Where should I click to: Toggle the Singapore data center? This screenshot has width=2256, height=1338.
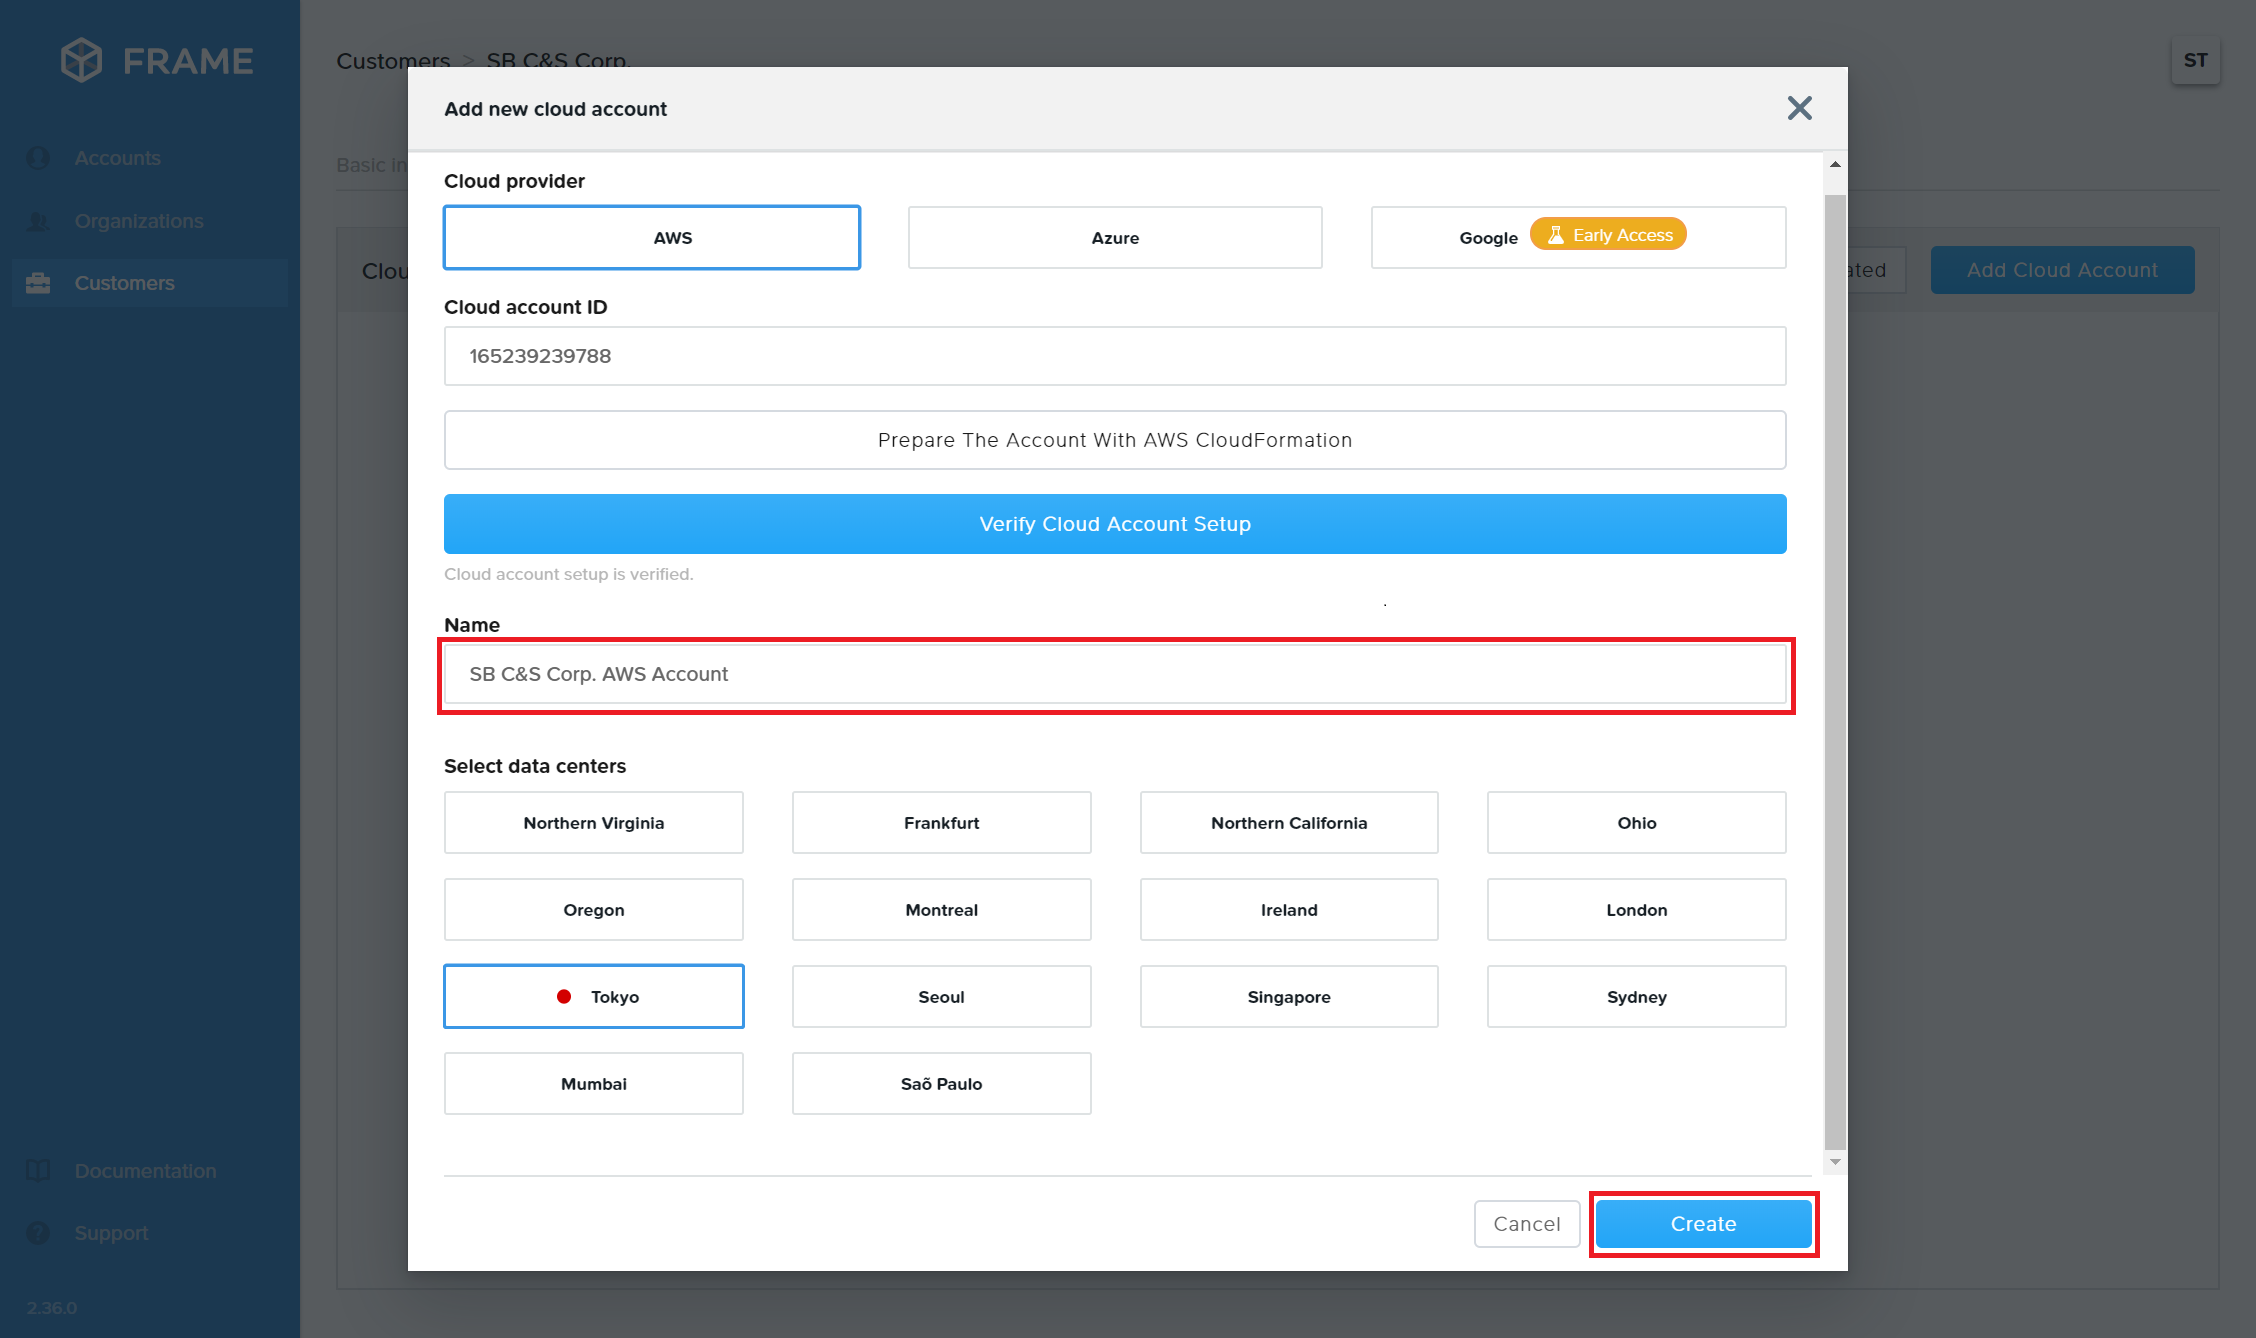(1289, 997)
